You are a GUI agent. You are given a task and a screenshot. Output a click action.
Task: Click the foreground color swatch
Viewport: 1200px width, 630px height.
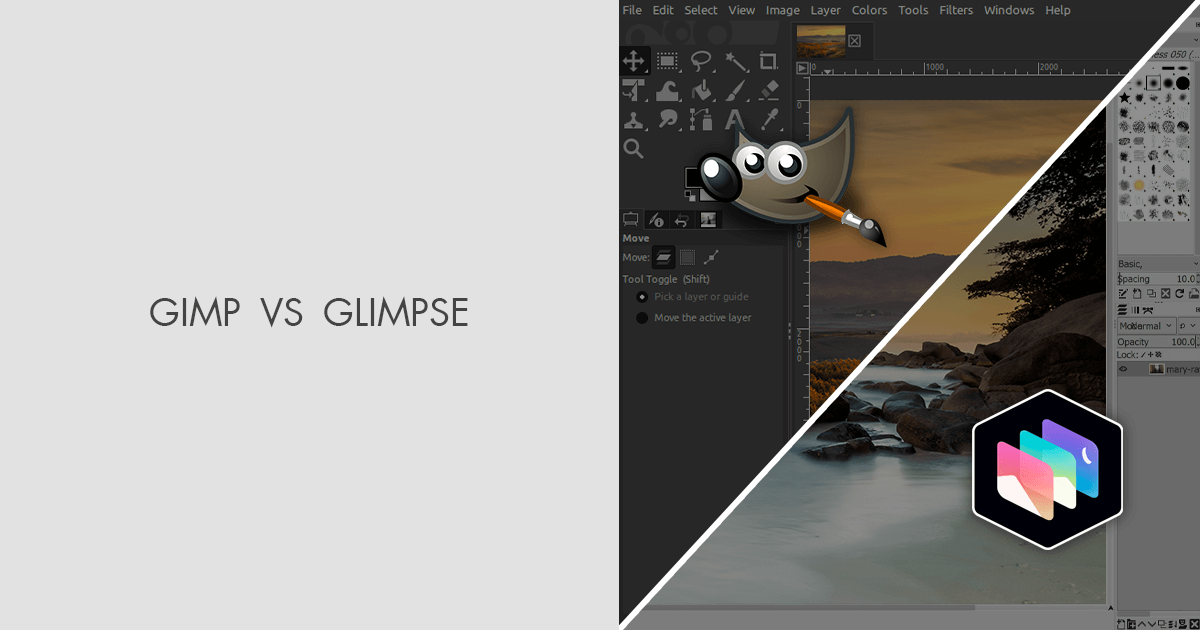pyautogui.click(x=694, y=177)
